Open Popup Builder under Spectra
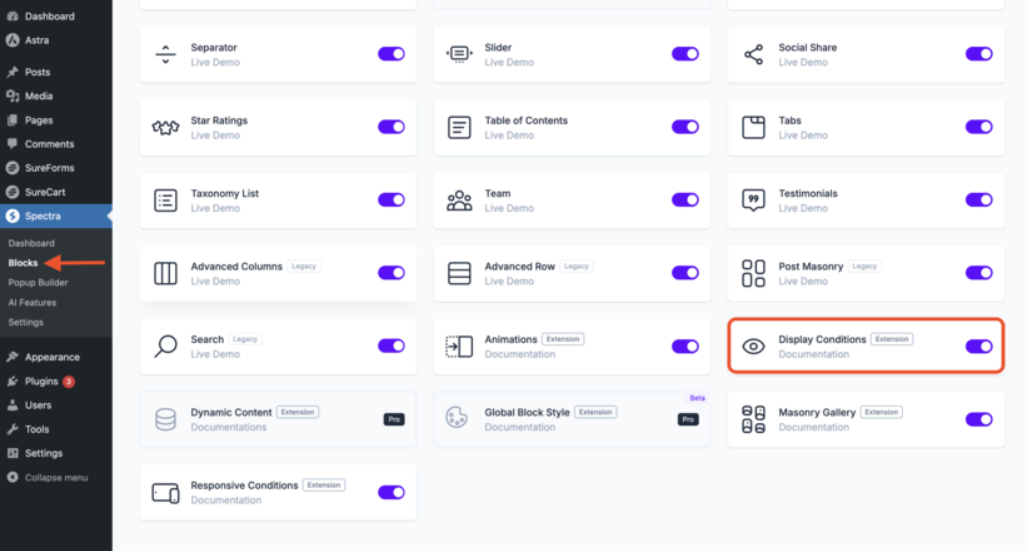The image size is (1028, 551). (x=38, y=283)
